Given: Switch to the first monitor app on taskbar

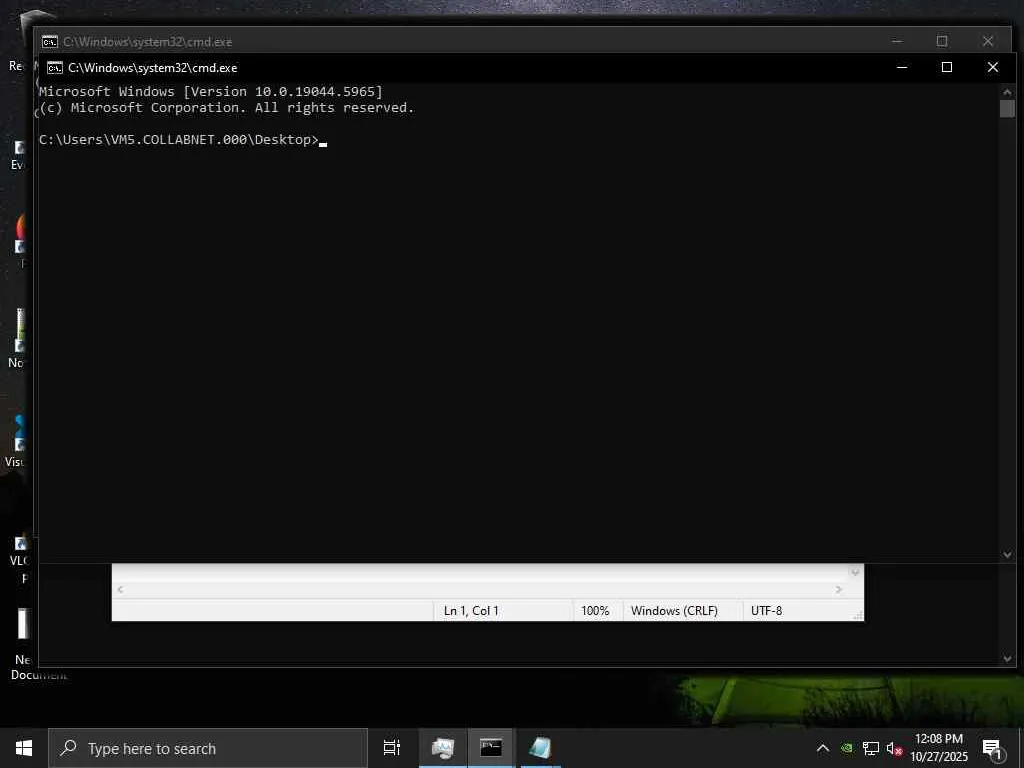Looking at the screenshot, I should [x=443, y=748].
